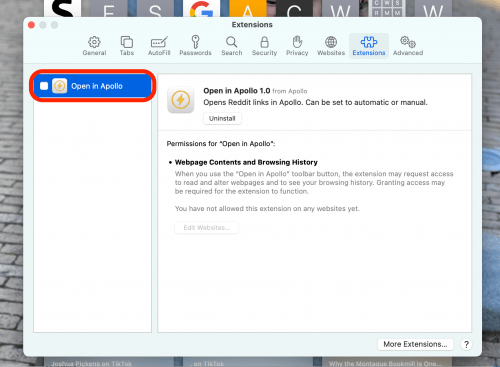Open the General preferences pane
Screen dimensions: 500x367
tap(94, 46)
